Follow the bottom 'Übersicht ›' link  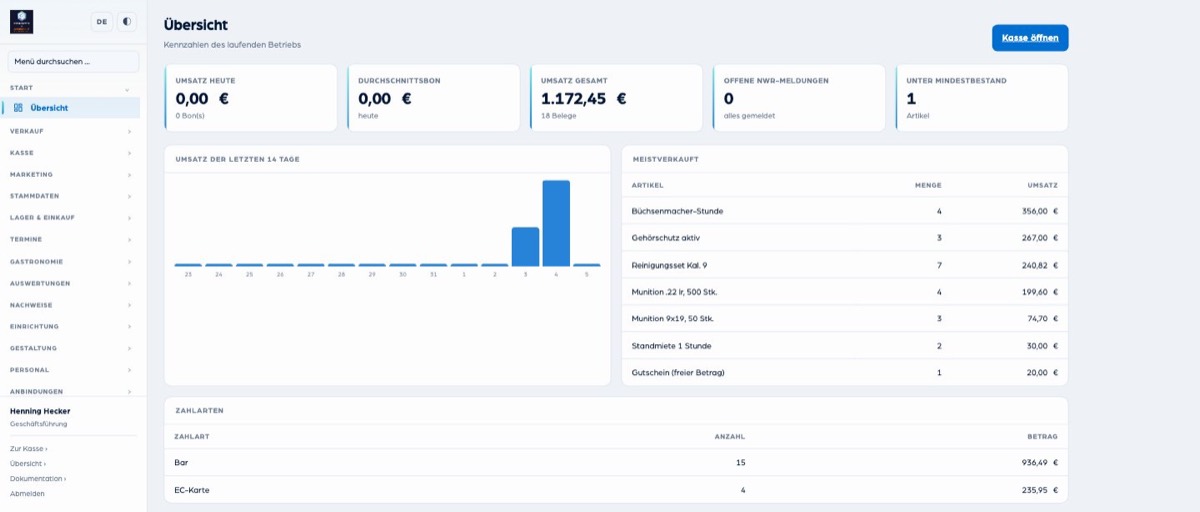click(28, 464)
